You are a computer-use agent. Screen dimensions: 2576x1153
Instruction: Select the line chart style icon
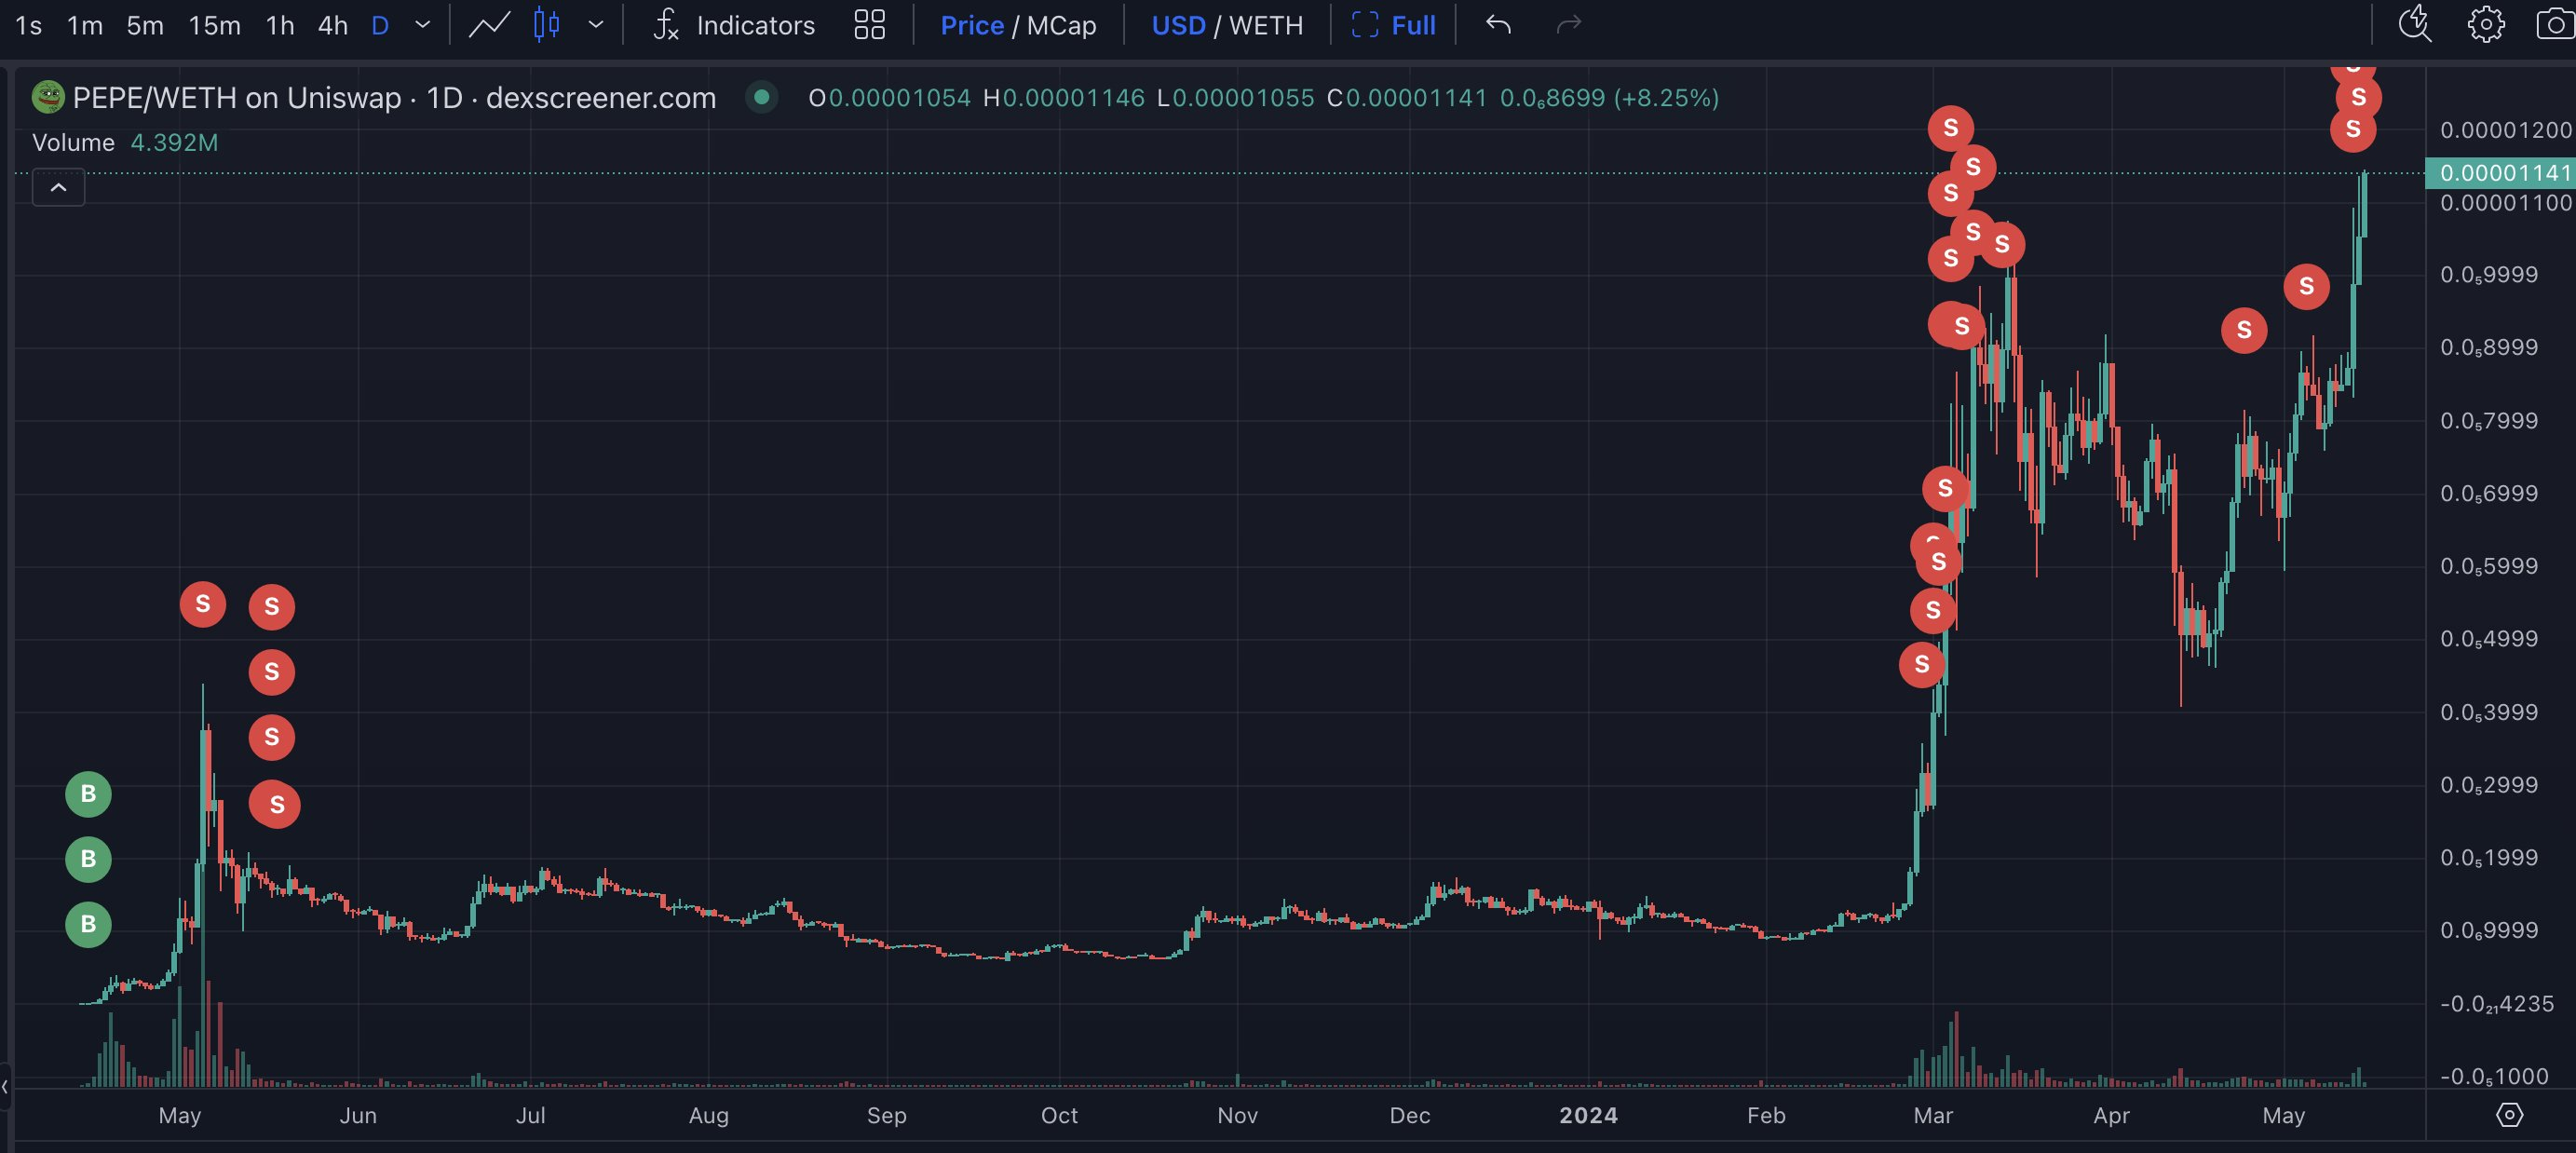pyautogui.click(x=489, y=25)
